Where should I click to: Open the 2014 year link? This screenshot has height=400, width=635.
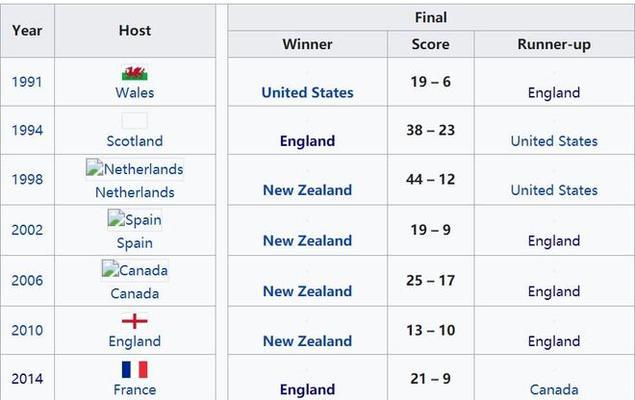tap(27, 379)
